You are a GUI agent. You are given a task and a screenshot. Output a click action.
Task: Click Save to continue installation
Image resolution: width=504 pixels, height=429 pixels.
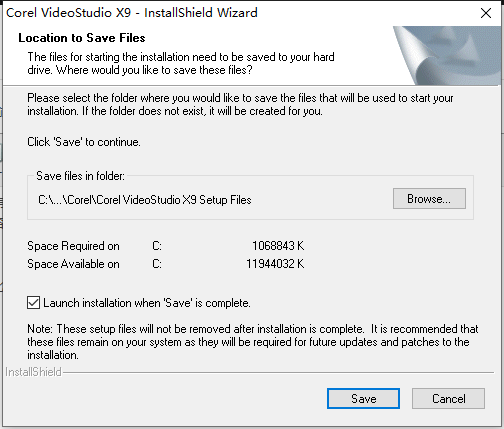pos(363,398)
